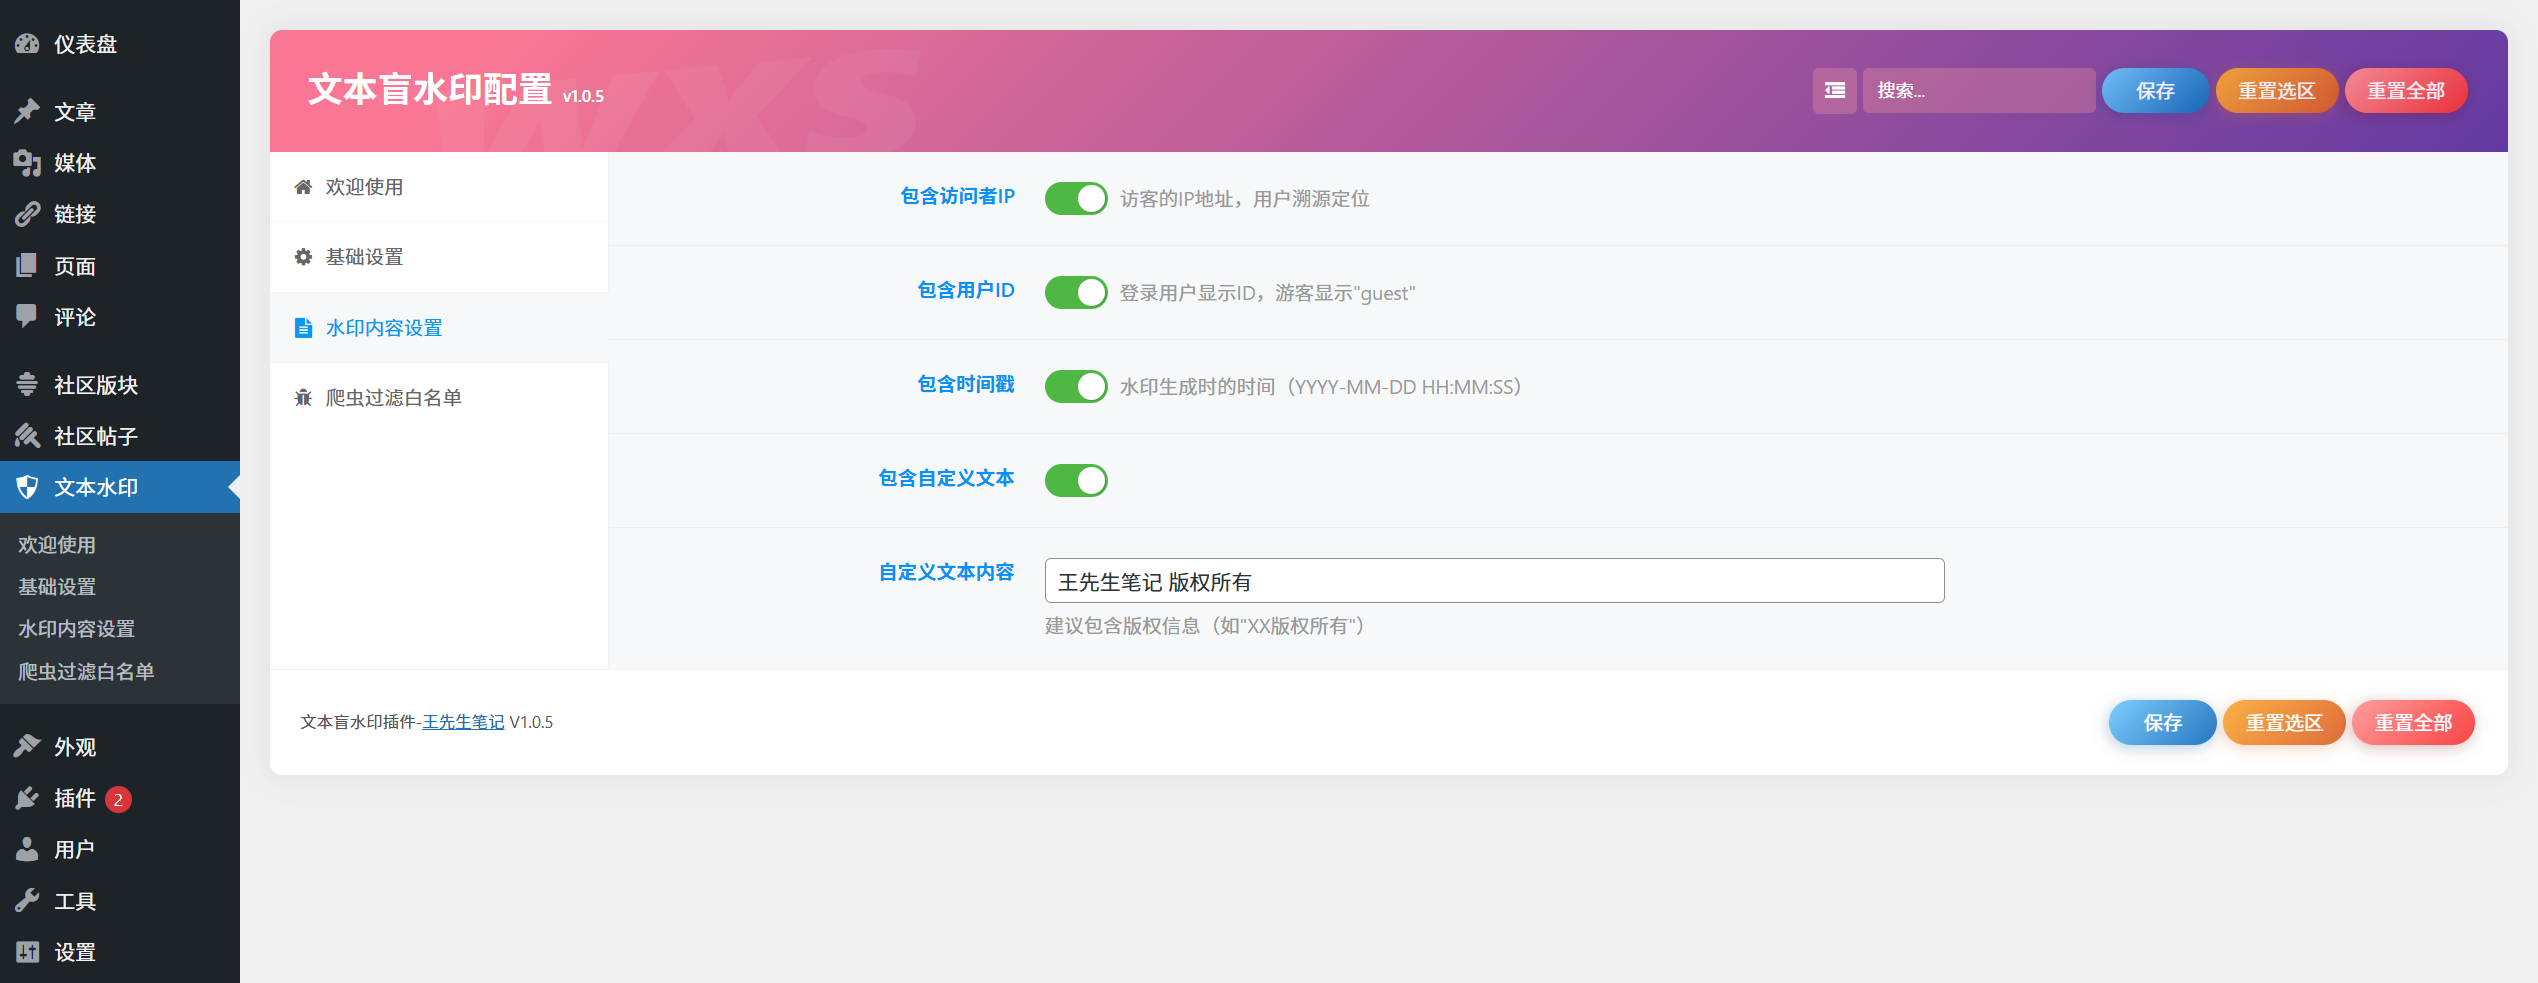Click the shield icon for text watermark
The height and width of the screenshot is (983, 2538).
pyautogui.click(x=27, y=487)
